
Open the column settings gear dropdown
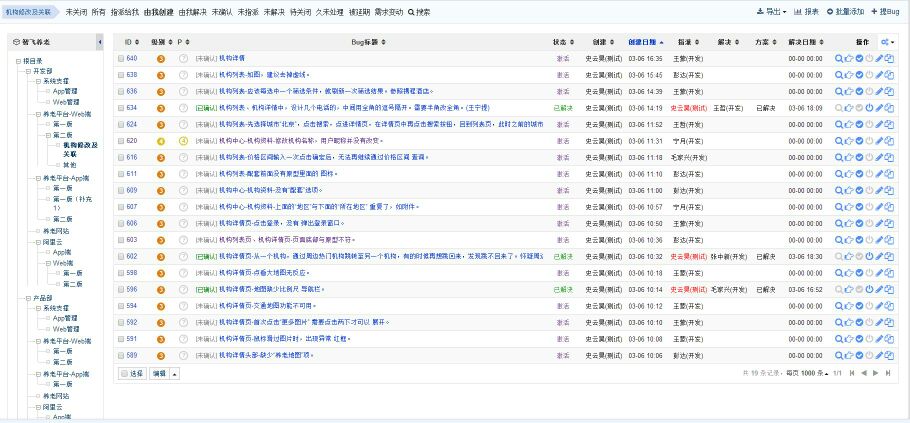888,42
